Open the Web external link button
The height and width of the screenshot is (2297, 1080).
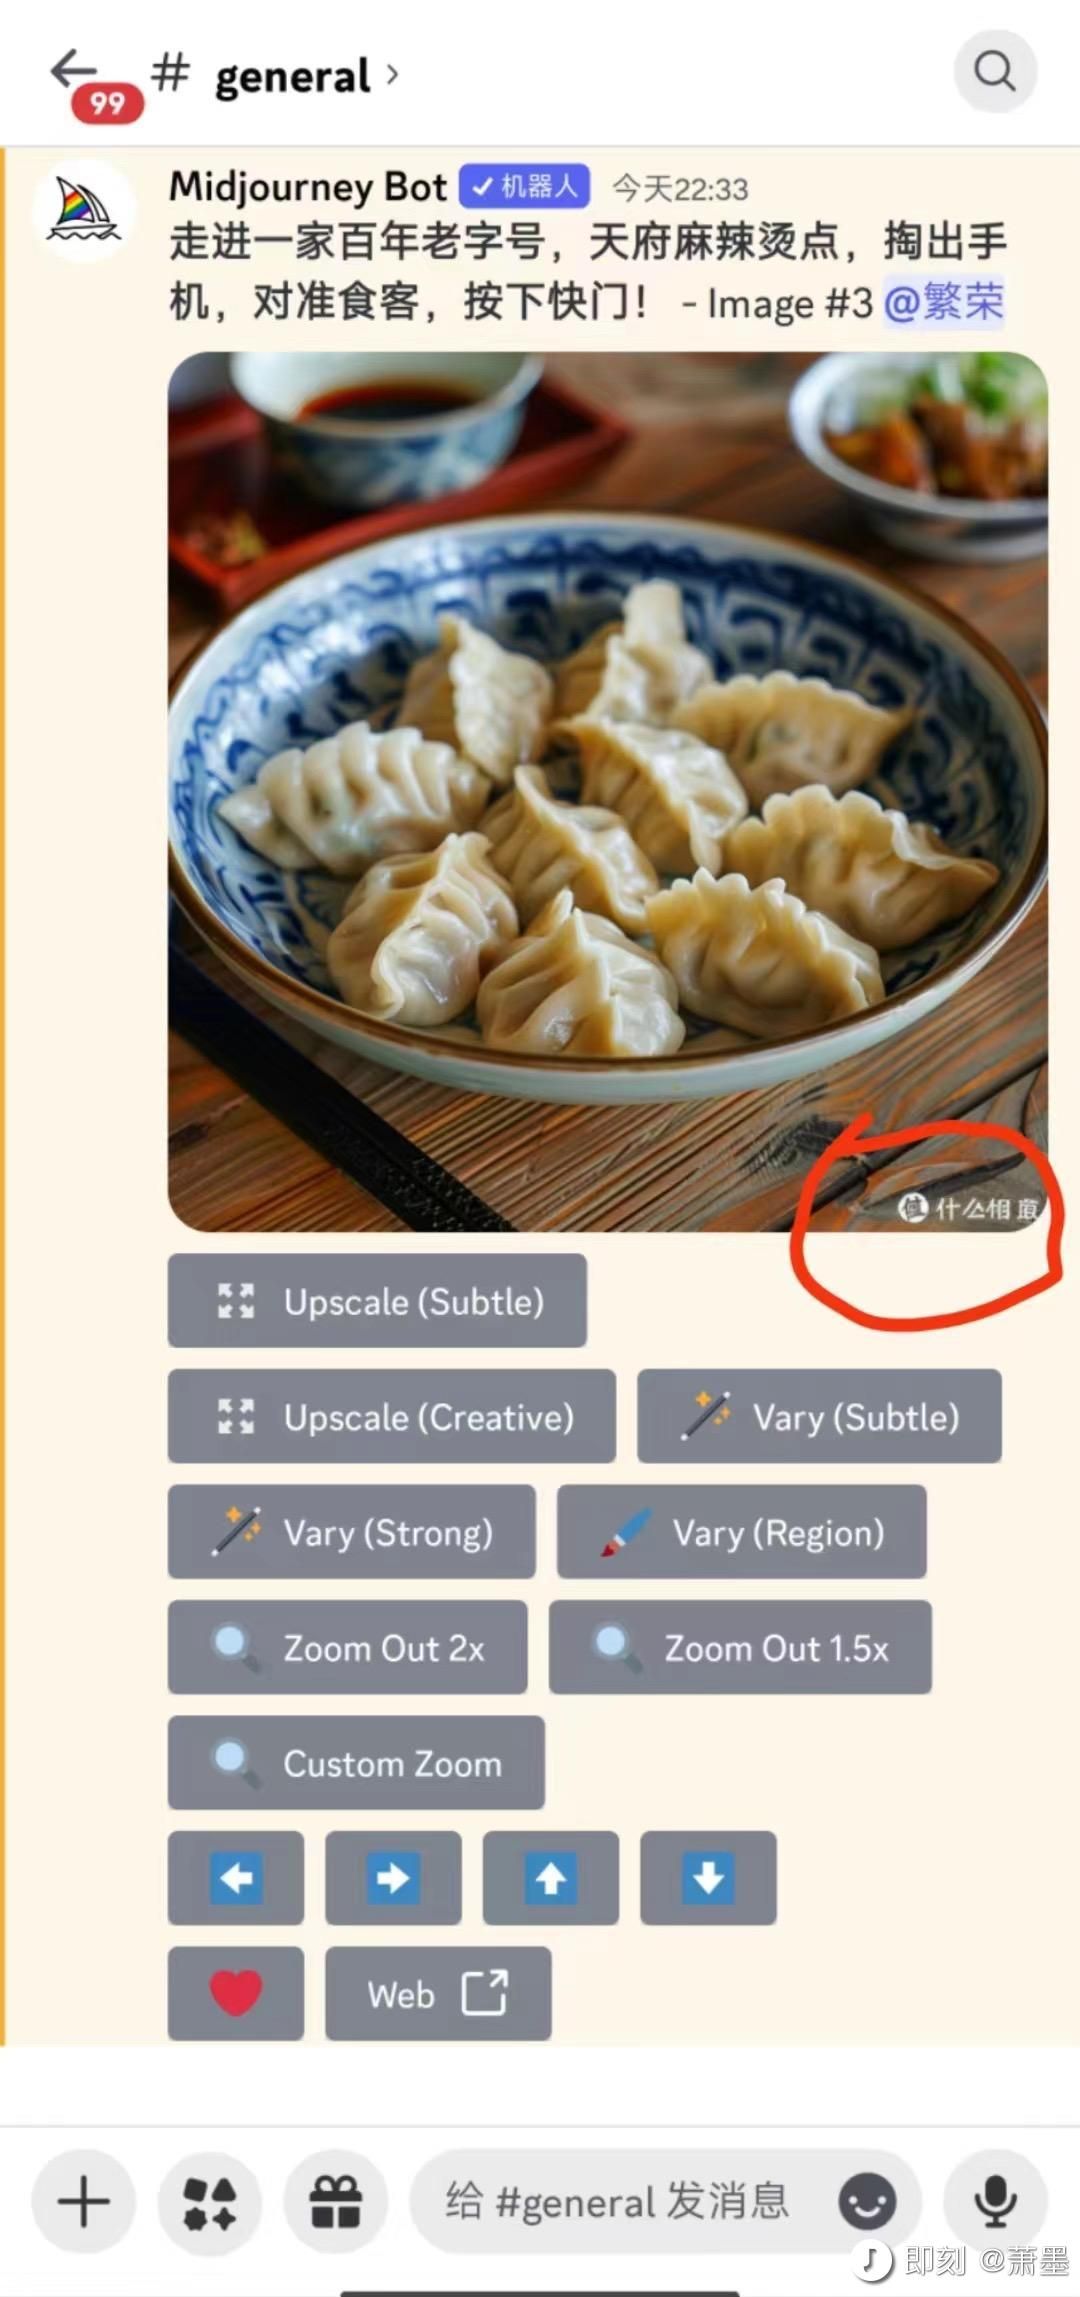[438, 1993]
